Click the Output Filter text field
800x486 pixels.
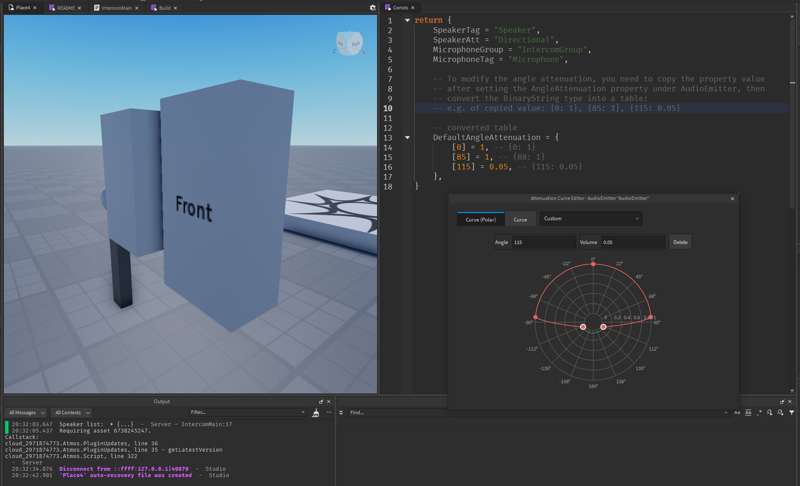pyautogui.click(x=245, y=412)
